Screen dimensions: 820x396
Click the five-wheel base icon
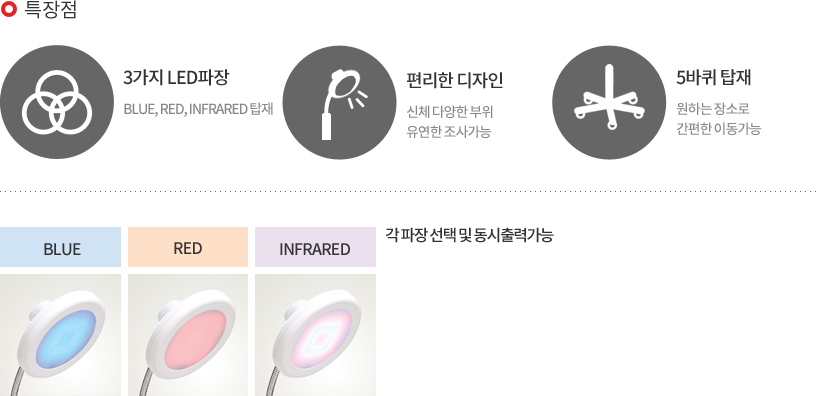point(609,102)
